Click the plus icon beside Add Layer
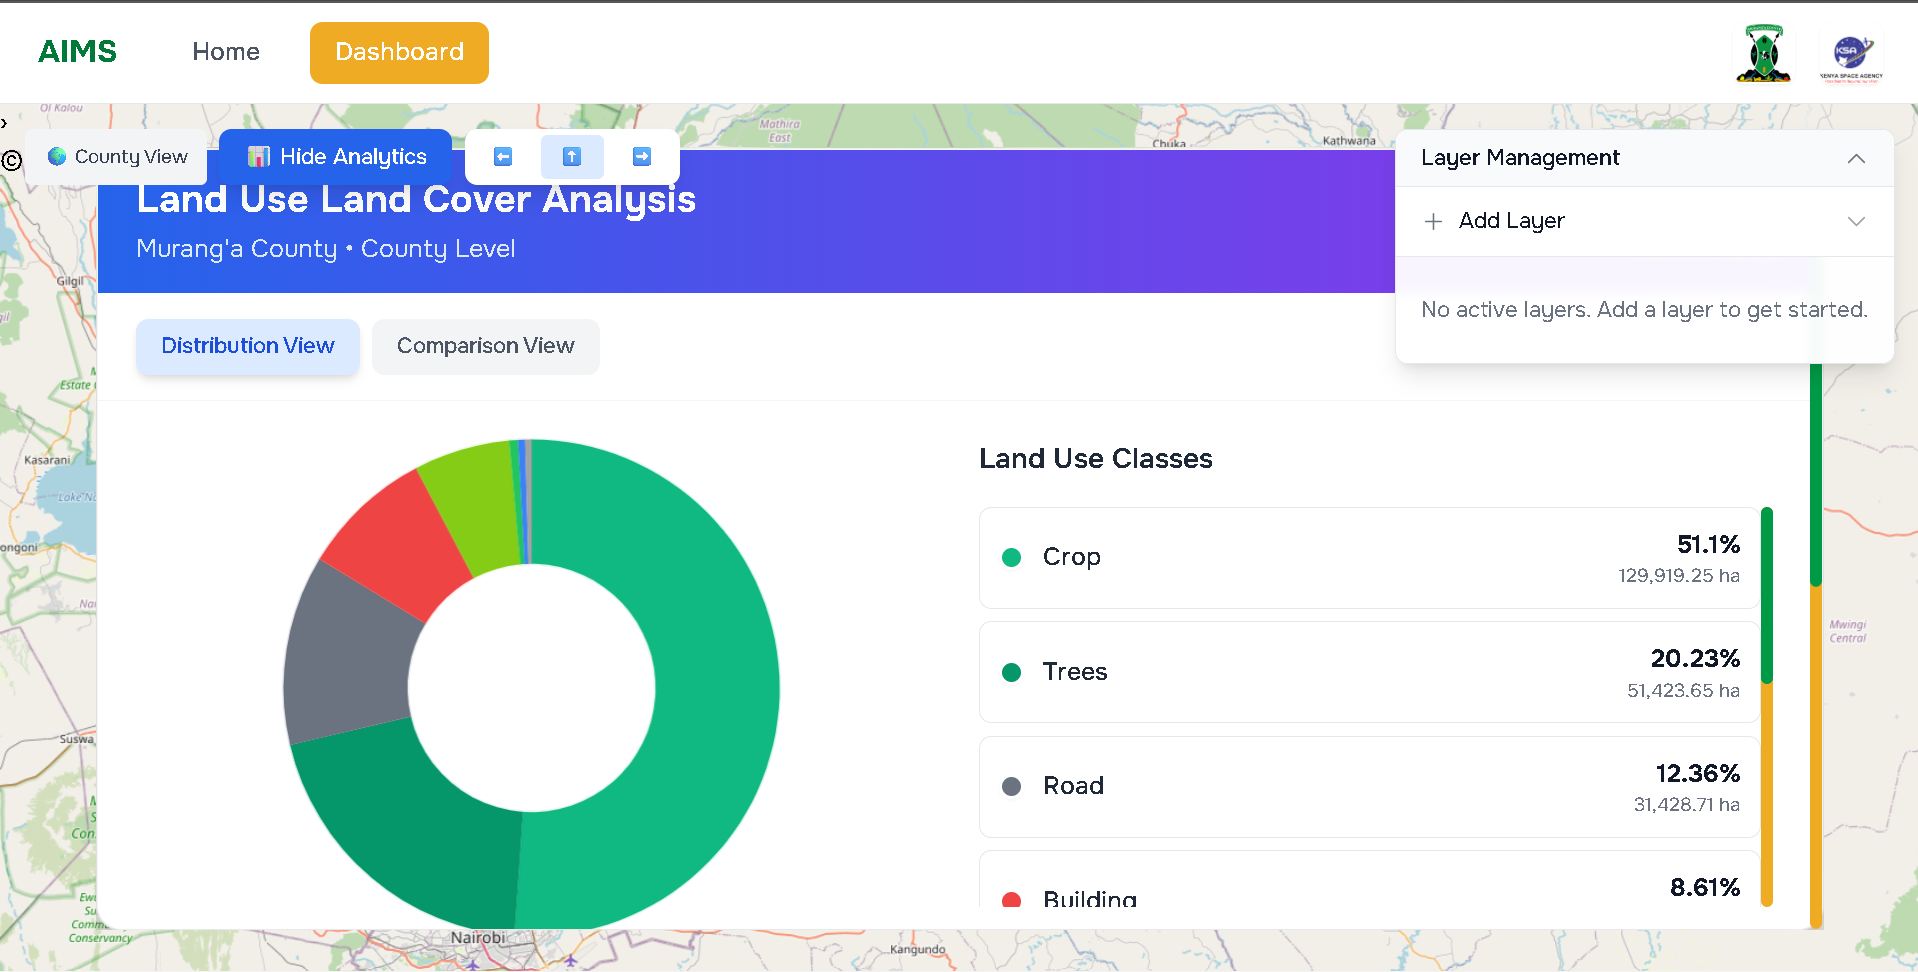Image resolution: width=1918 pixels, height=972 pixels. (1433, 221)
